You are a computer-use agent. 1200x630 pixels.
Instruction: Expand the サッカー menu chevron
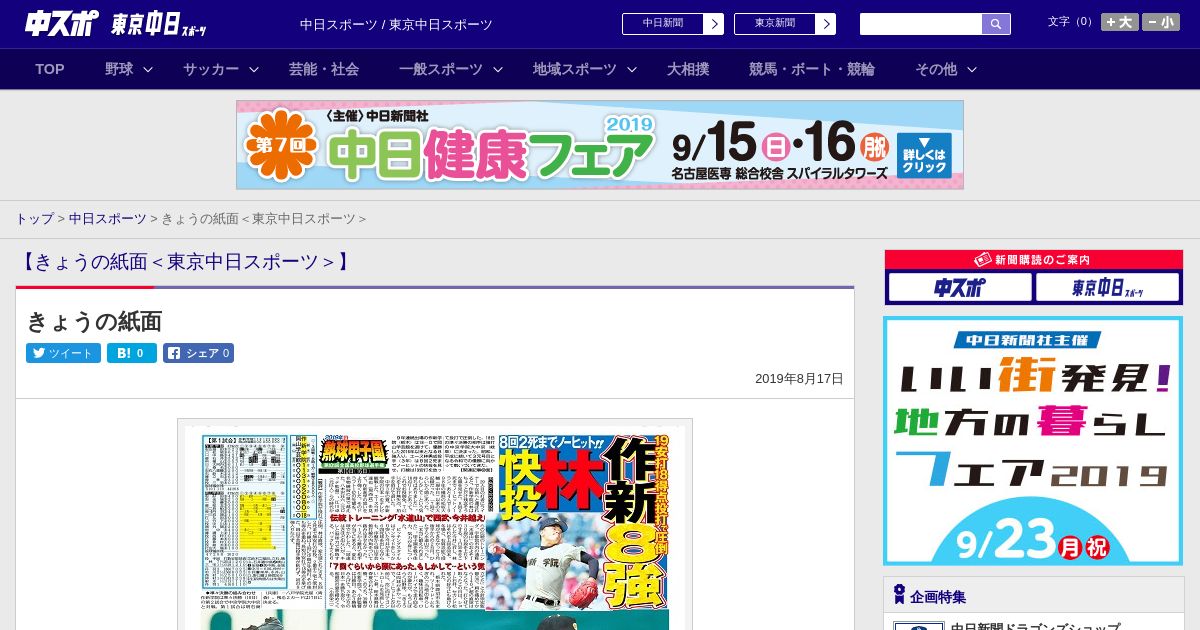point(254,70)
